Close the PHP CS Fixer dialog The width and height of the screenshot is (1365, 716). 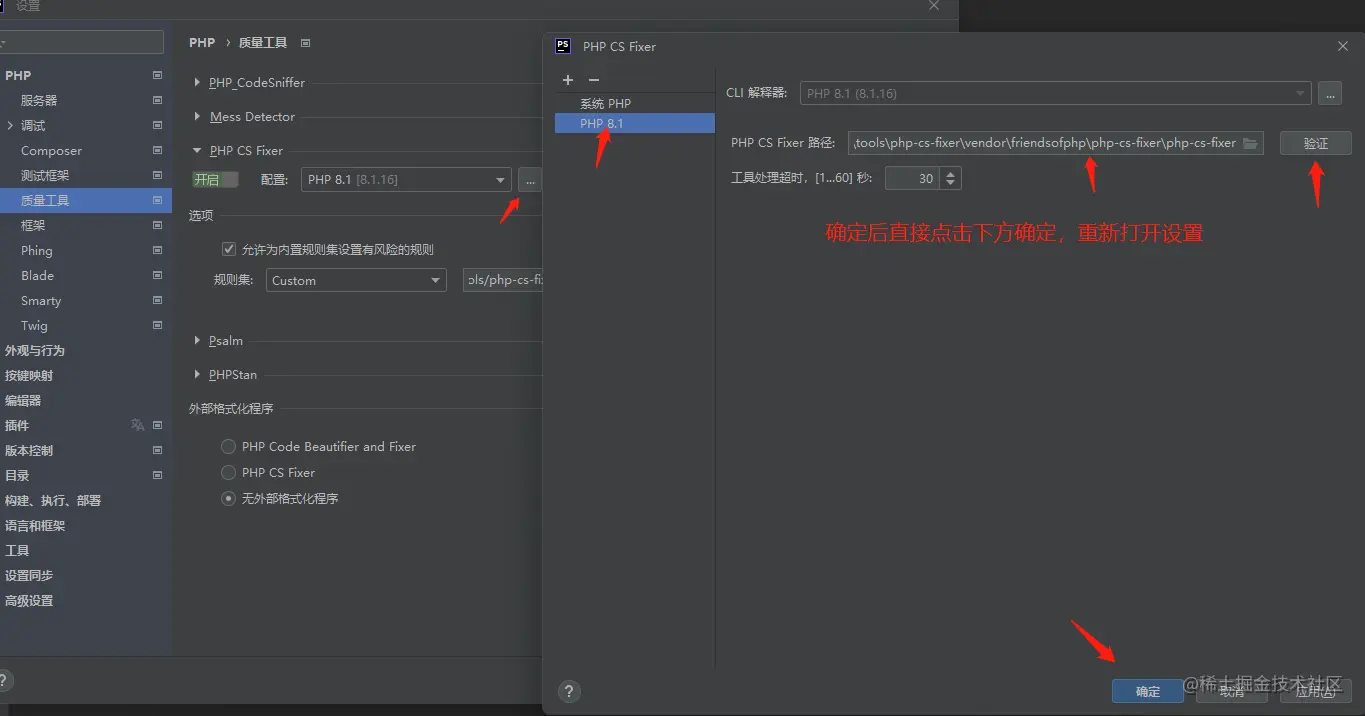(x=1342, y=46)
